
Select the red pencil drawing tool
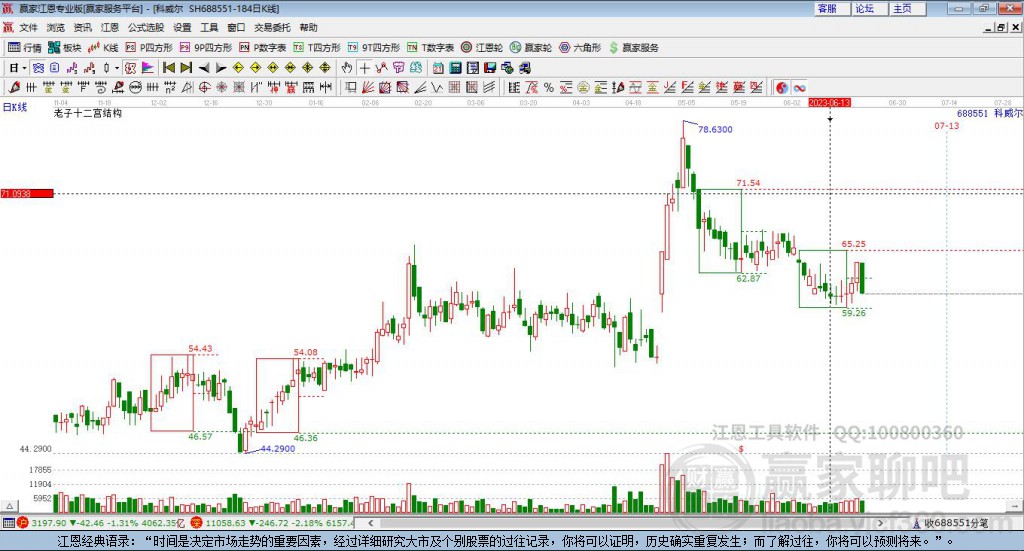(14, 87)
